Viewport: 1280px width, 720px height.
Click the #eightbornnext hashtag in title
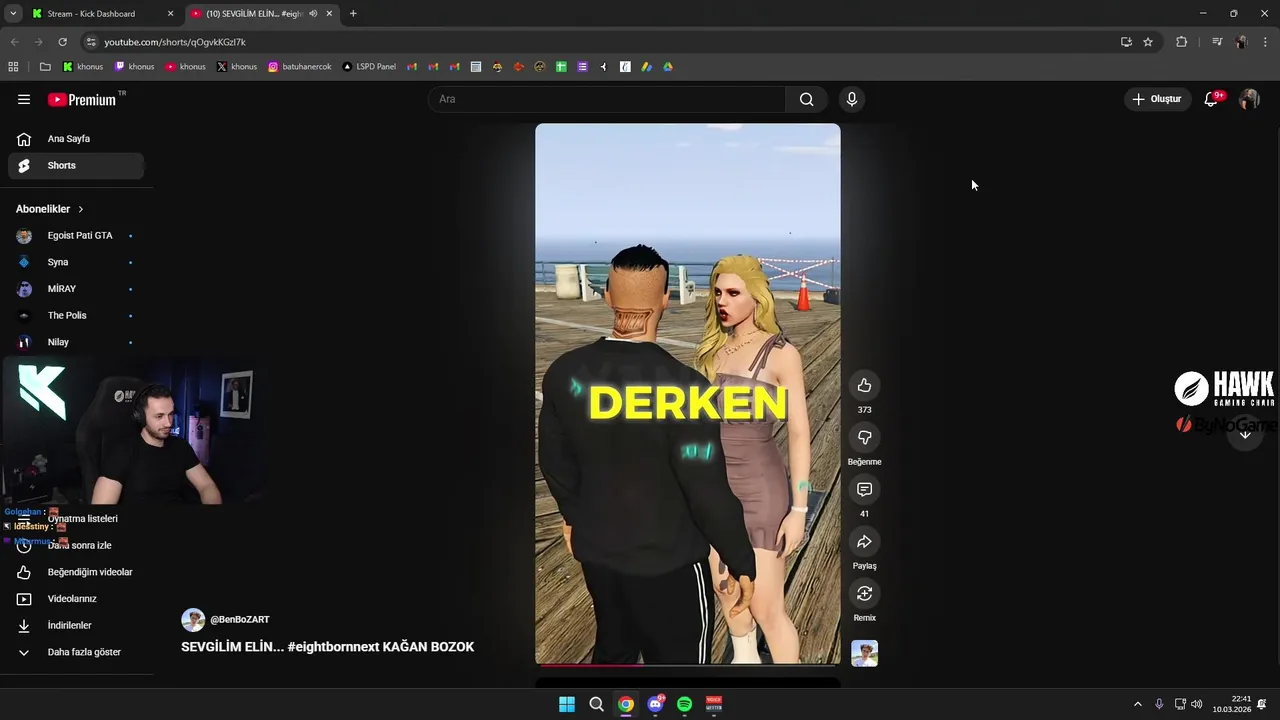tap(333, 647)
